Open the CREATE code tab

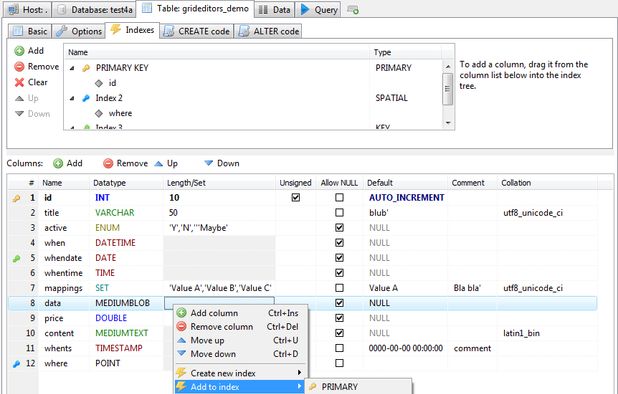pyautogui.click(x=197, y=31)
